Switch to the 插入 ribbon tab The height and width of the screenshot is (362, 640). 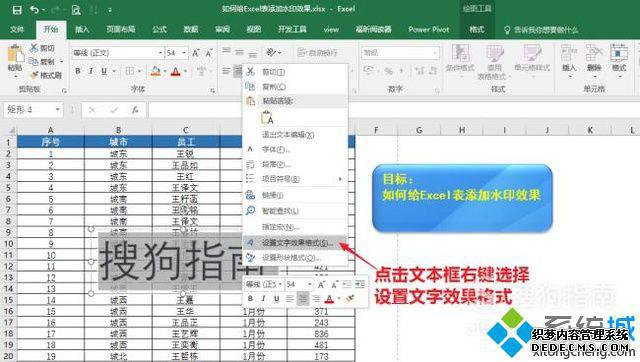click(x=82, y=29)
